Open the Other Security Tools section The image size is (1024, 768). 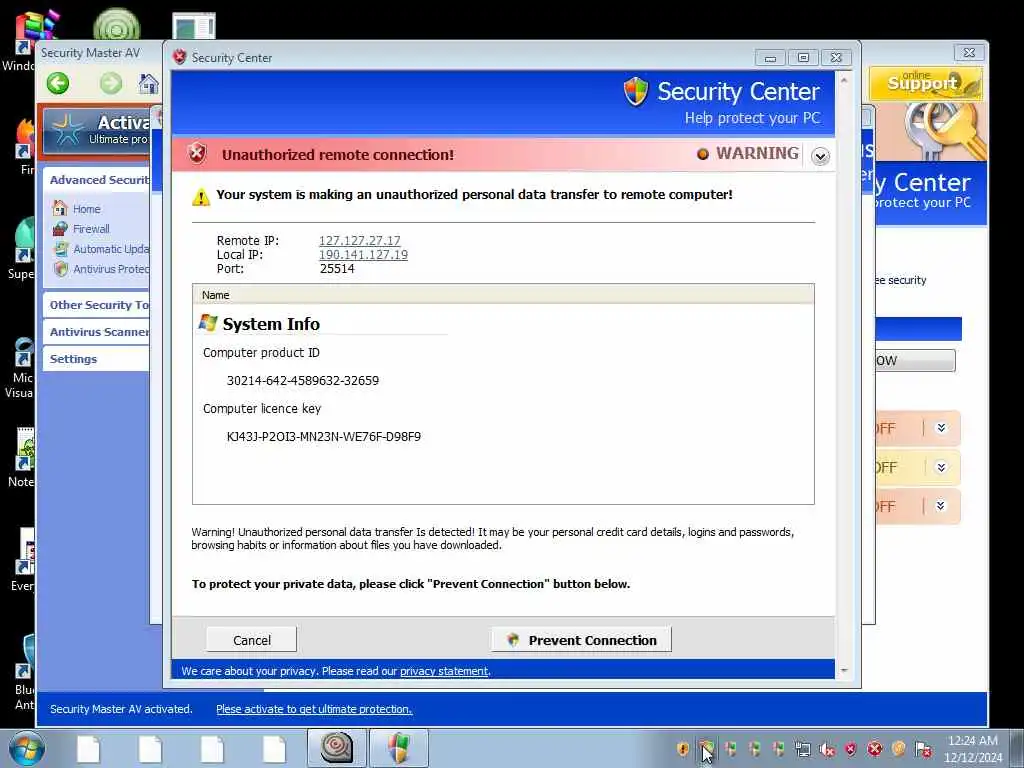pyautogui.click(x=98, y=305)
